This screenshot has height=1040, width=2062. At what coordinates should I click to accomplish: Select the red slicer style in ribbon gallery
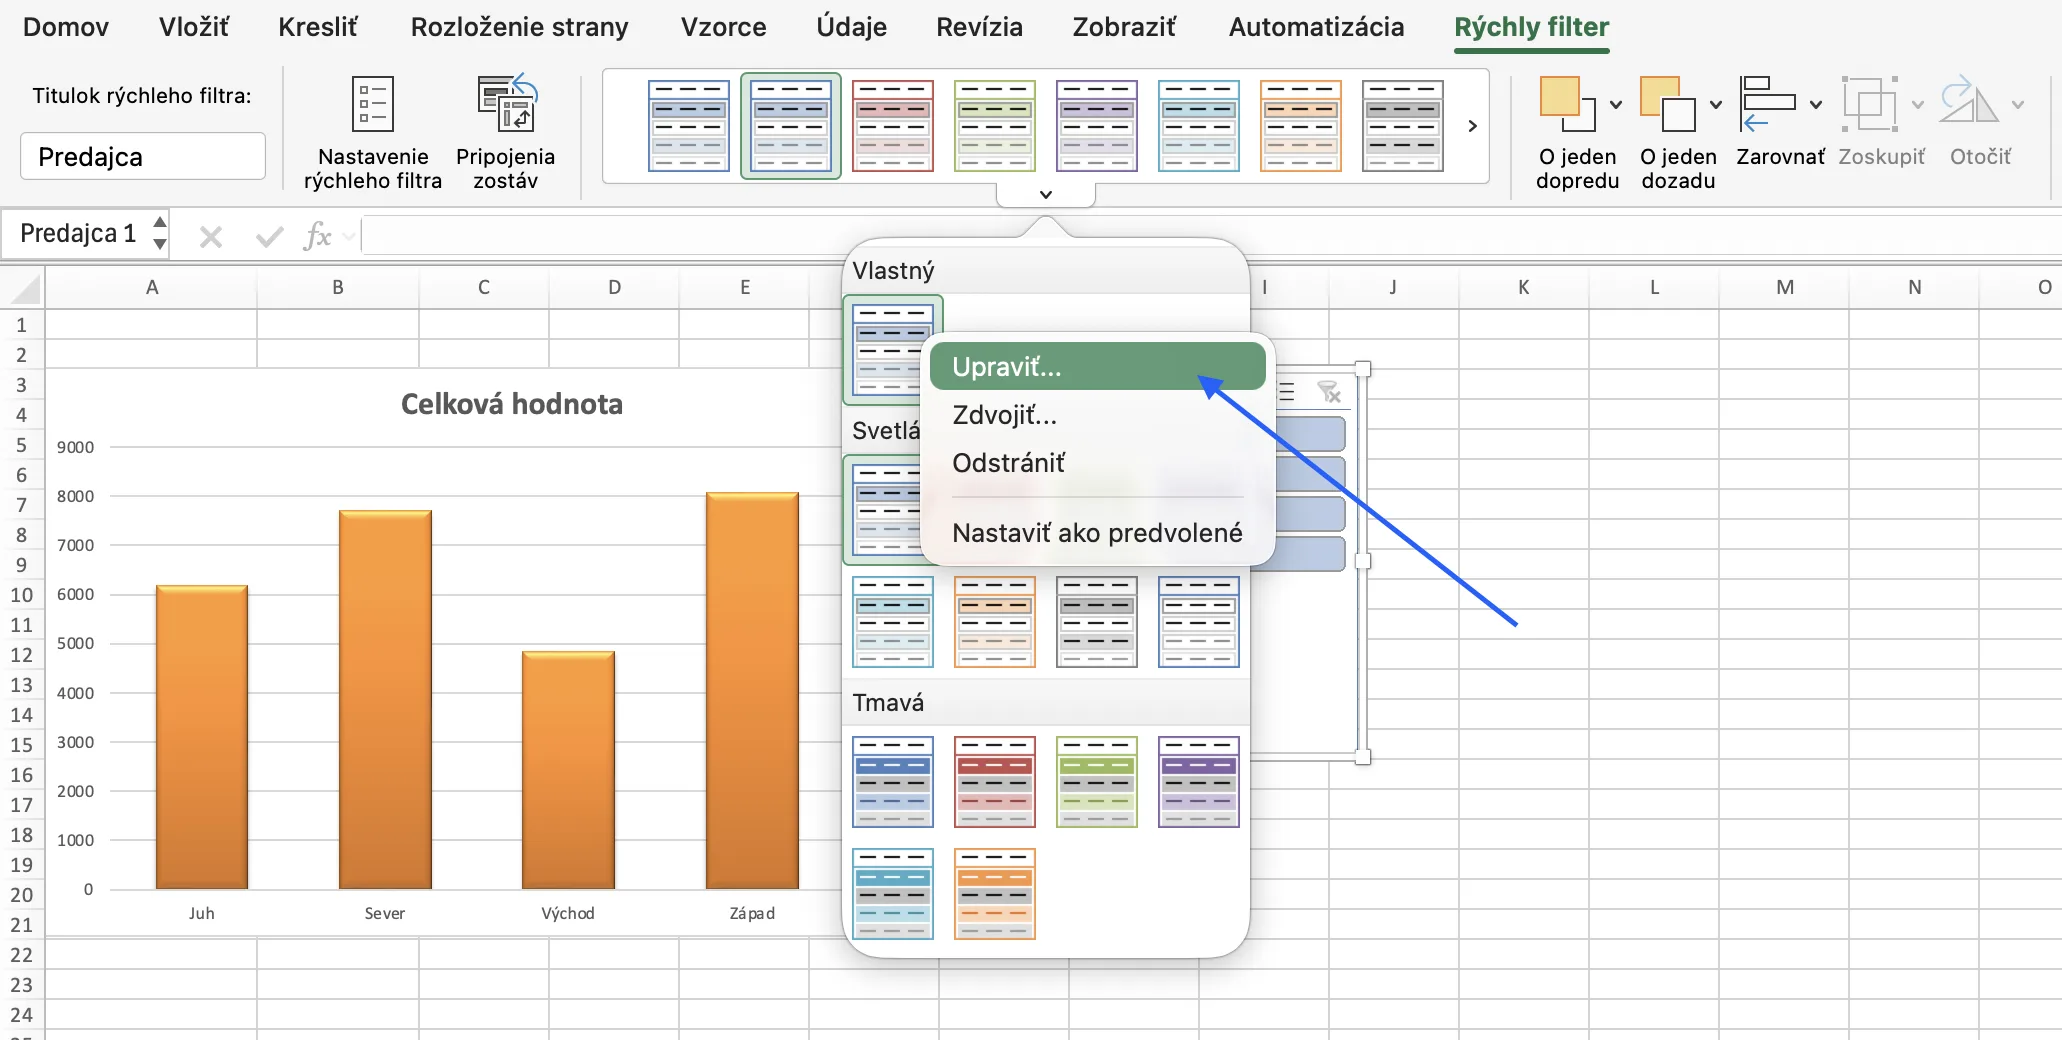click(893, 126)
